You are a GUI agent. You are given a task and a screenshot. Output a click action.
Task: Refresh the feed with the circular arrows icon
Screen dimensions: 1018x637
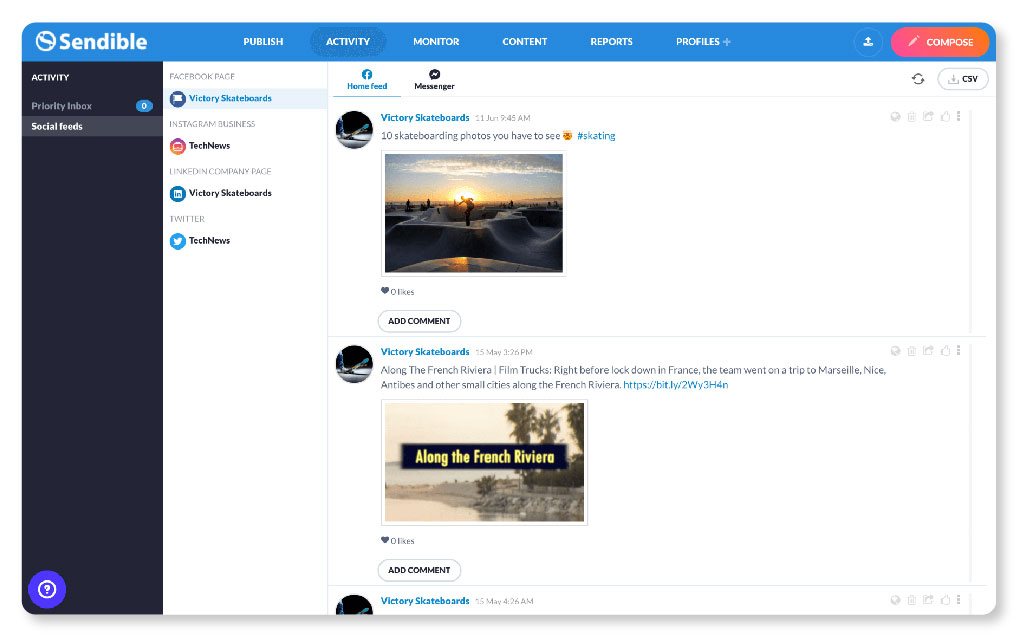pos(918,79)
